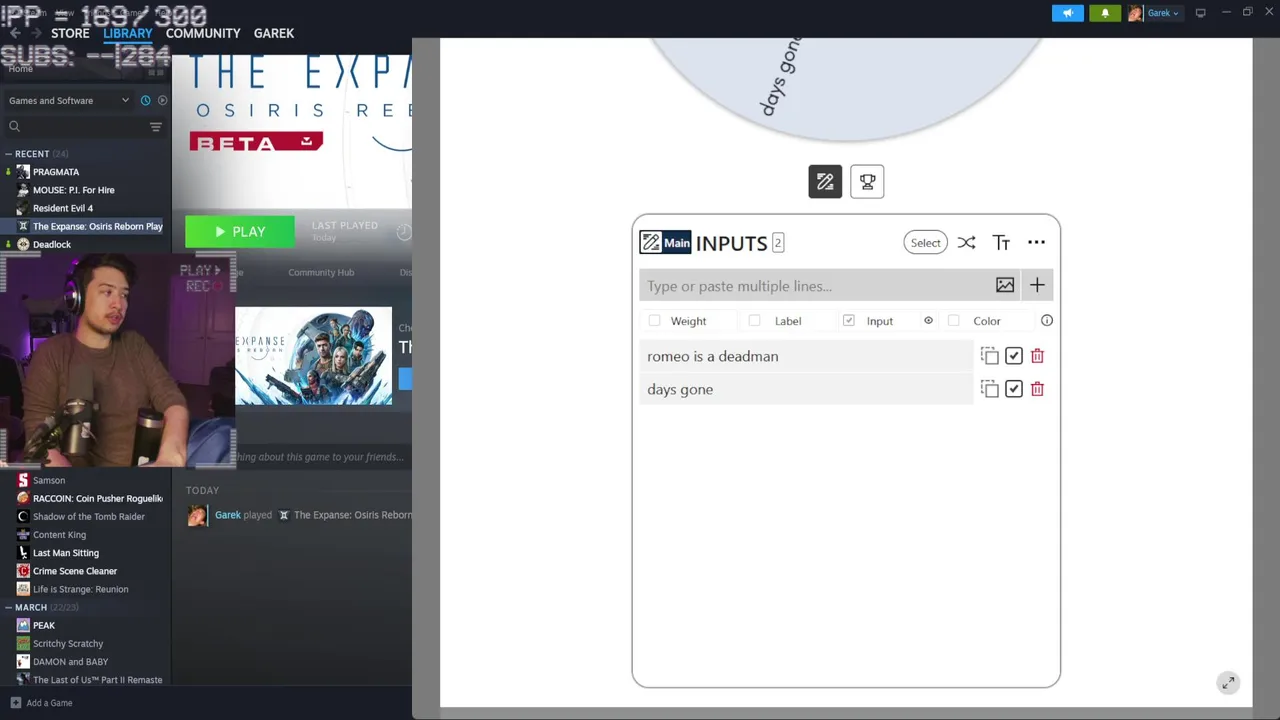Uncheck the 'days gone' entry

pyautogui.click(x=1013, y=389)
